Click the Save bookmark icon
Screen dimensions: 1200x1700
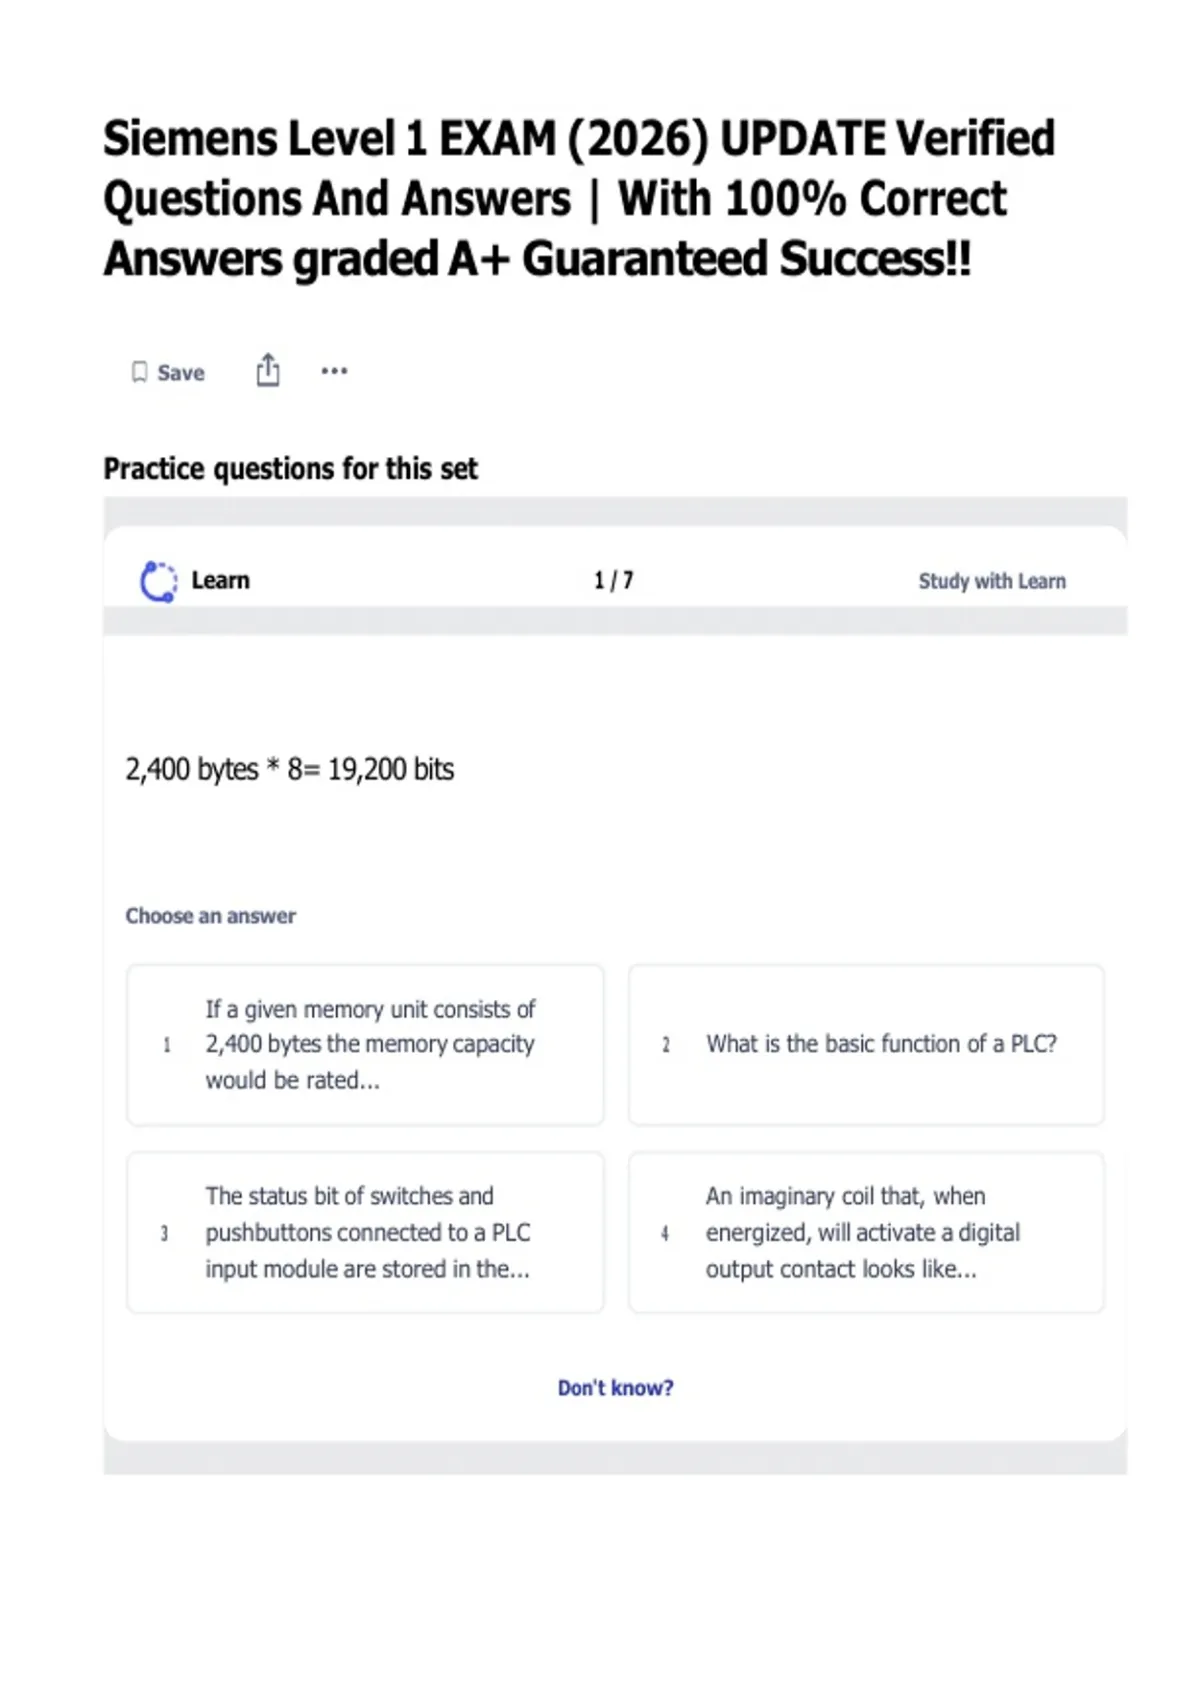[x=139, y=372]
